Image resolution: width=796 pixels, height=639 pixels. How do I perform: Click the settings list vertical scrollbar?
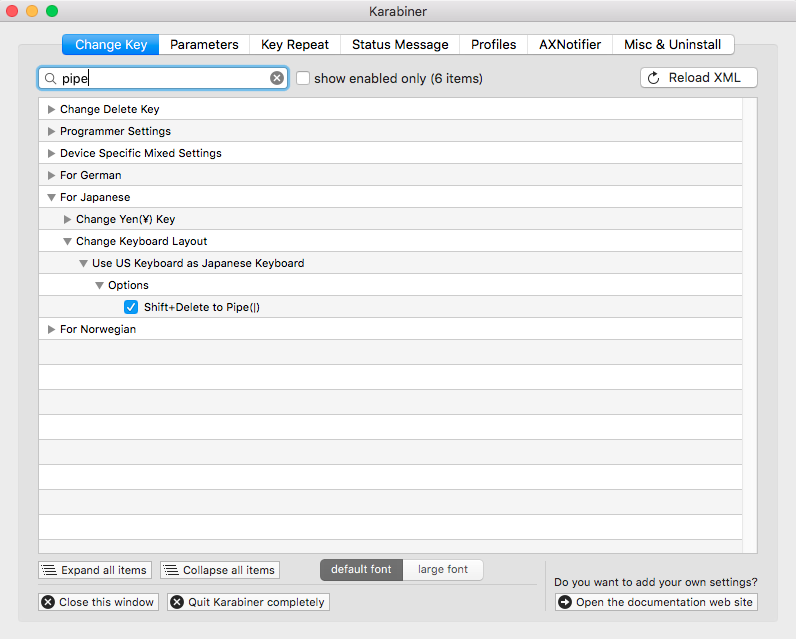749,325
